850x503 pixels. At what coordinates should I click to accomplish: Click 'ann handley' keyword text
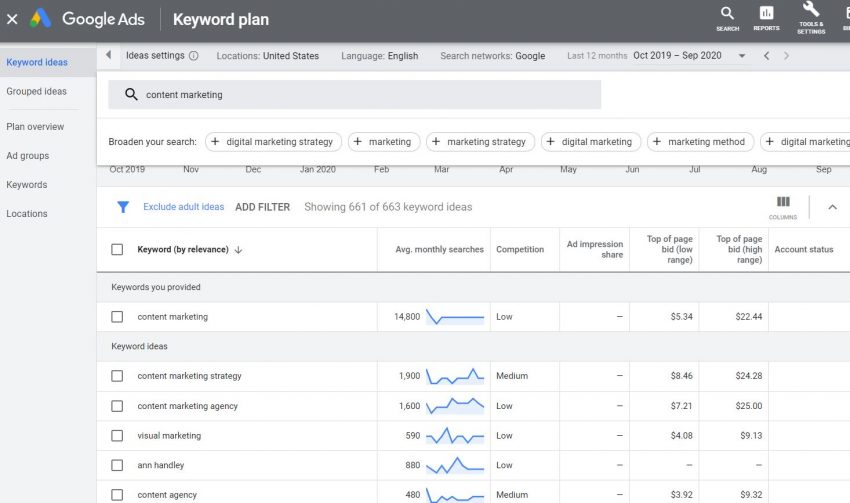(x=160, y=465)
